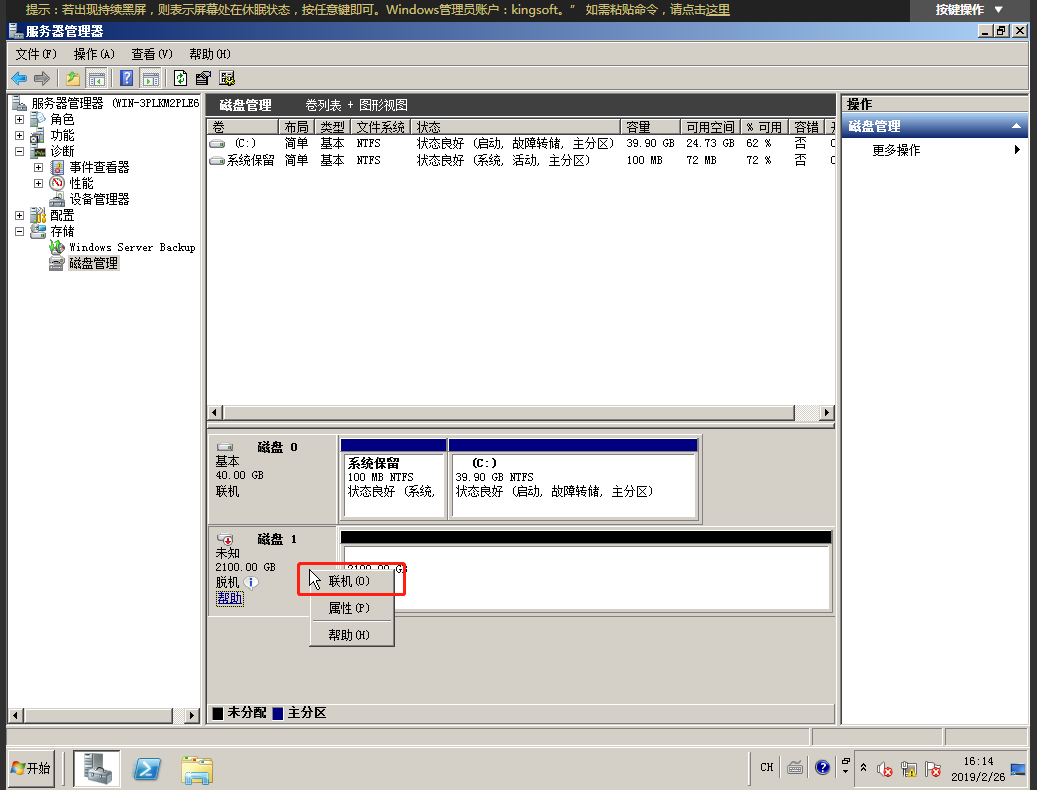Open PowerShell from the taskbar
Viewport: 1037px width, 790px height.
[x=149, y=768]
